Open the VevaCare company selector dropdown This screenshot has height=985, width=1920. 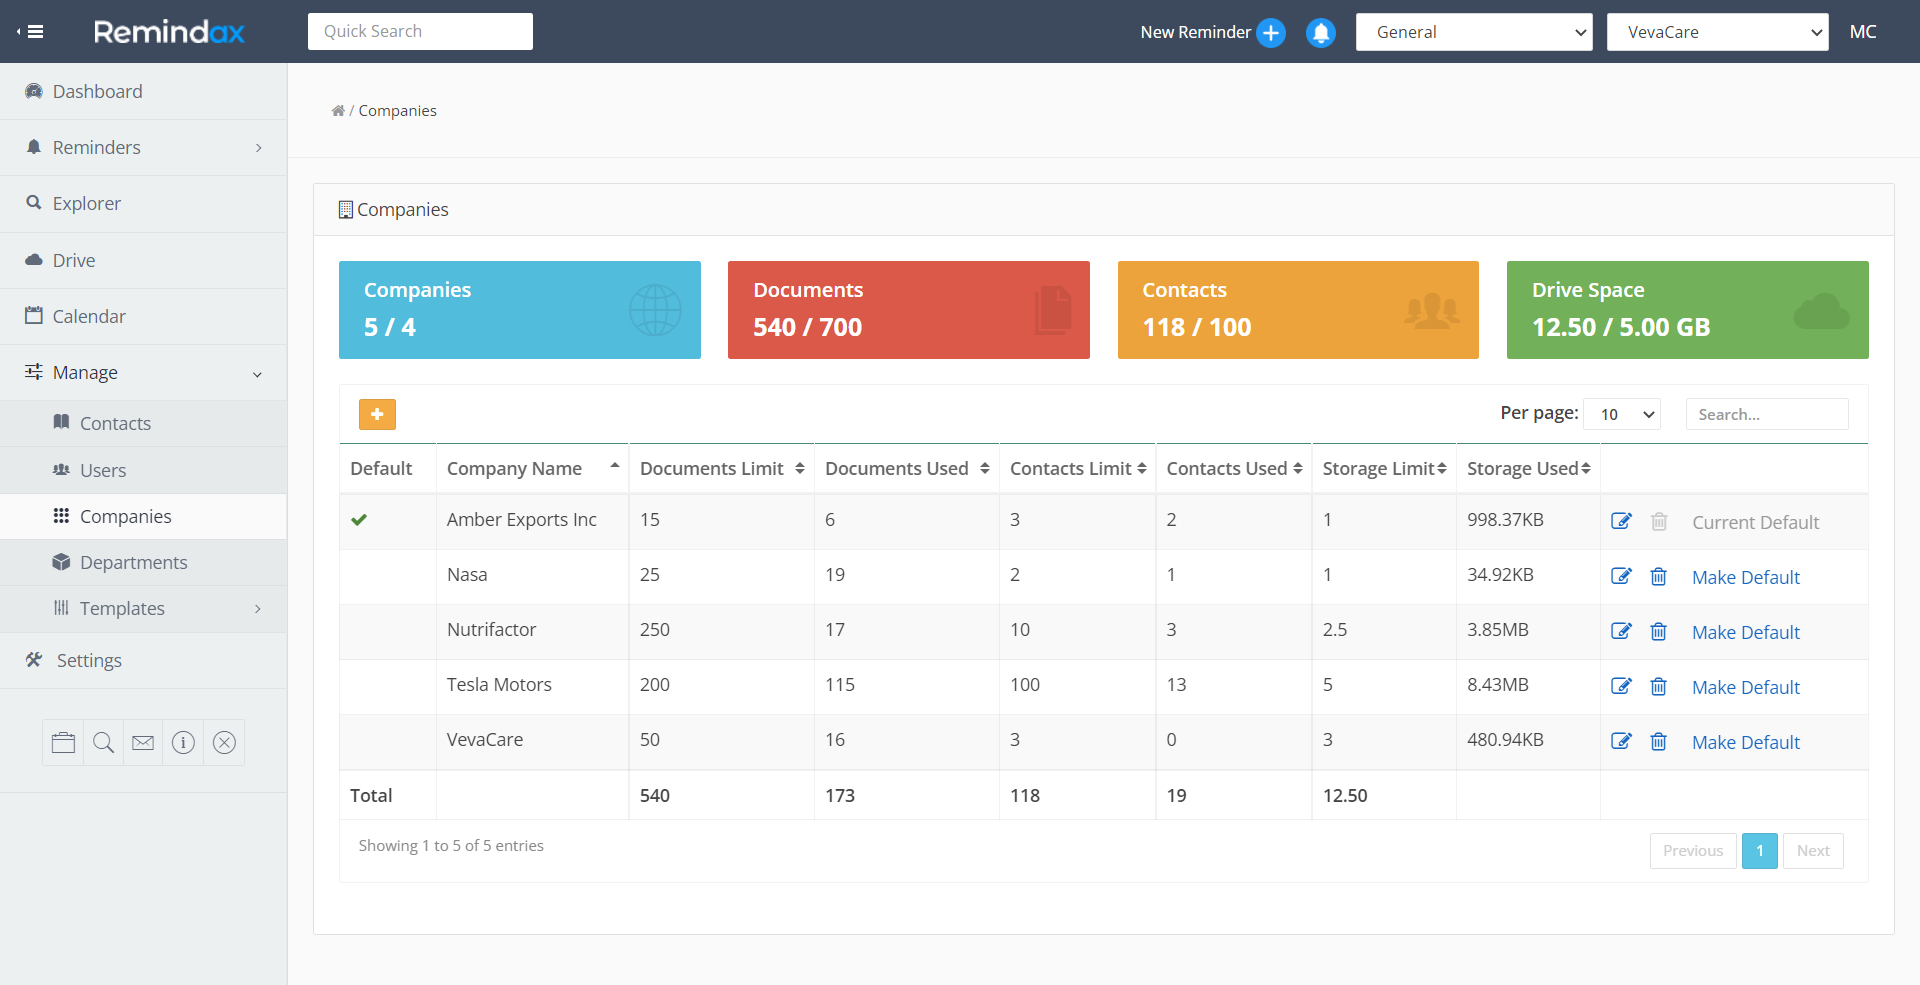point(1716,31)
